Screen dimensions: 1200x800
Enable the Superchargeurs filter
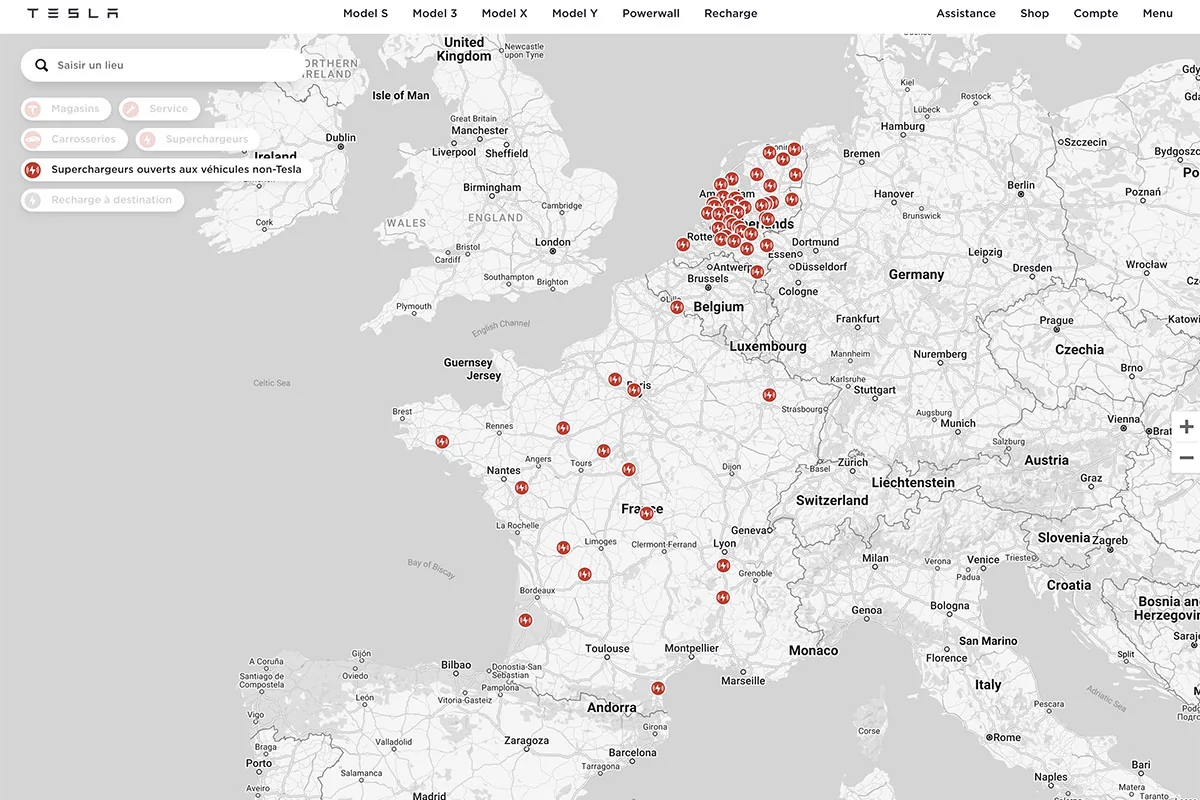(197, 139)
